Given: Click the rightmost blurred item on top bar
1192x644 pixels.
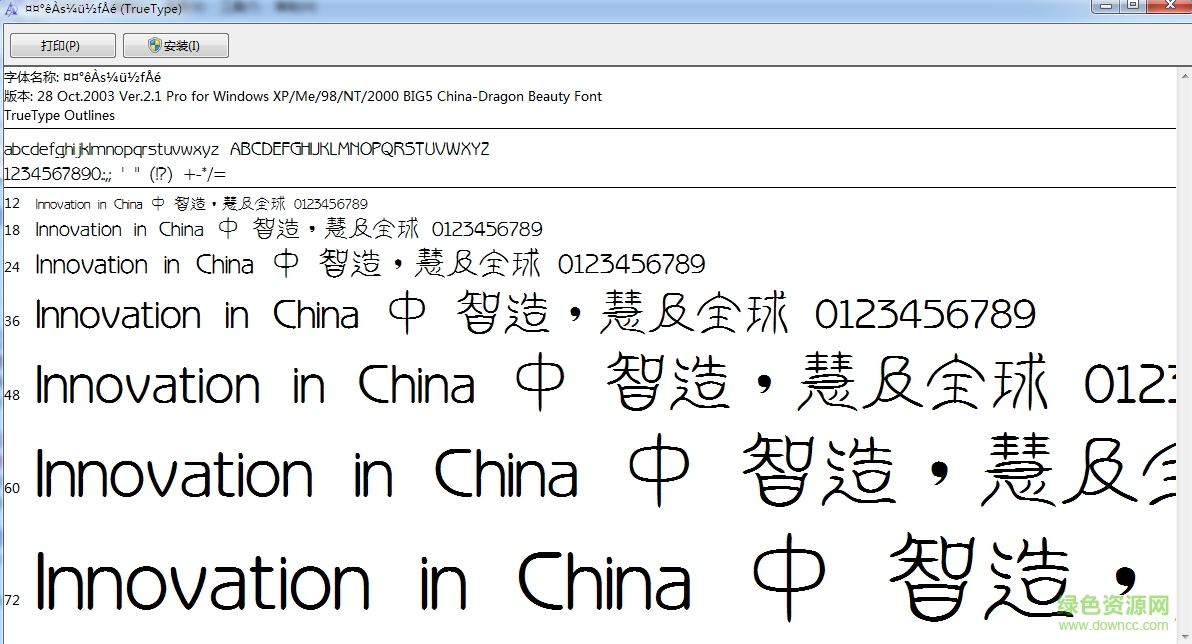Looking at the screenshot, I should (x=295, y=5).
